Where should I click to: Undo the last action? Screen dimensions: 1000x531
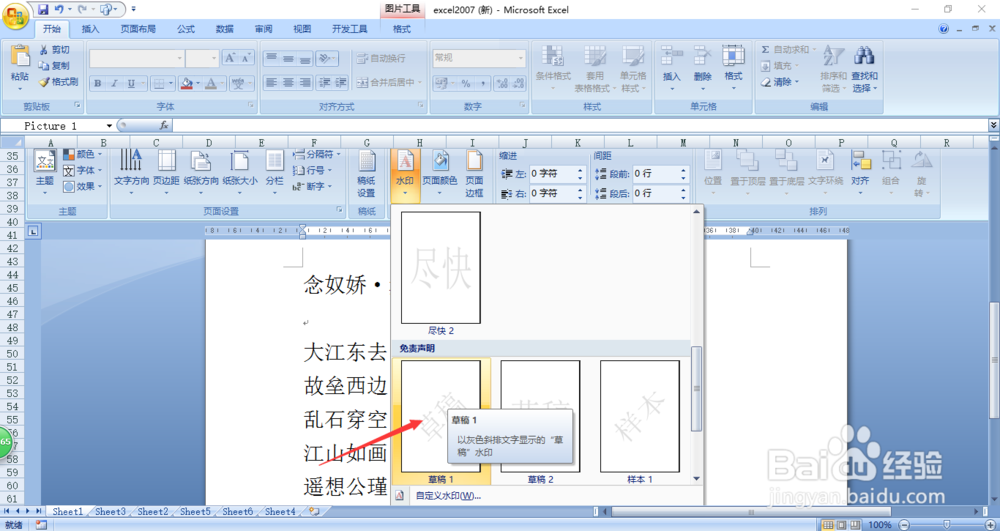59,9
